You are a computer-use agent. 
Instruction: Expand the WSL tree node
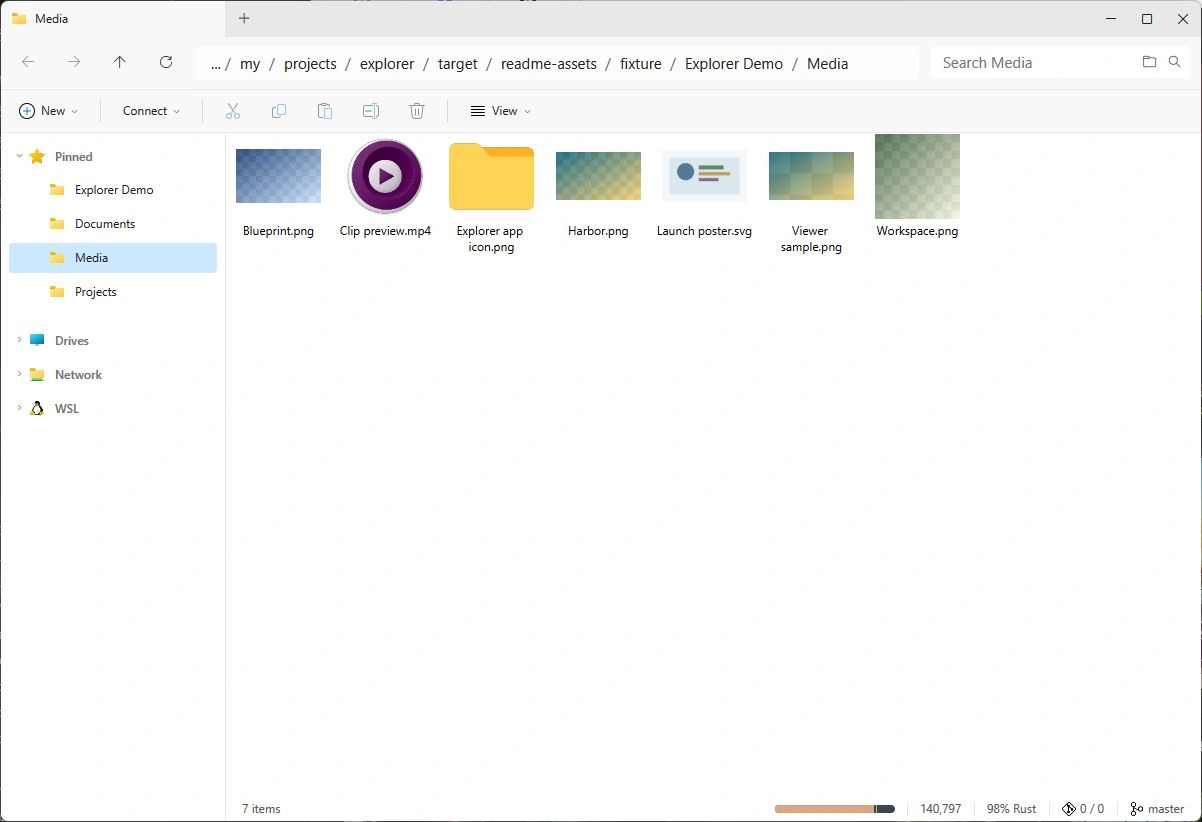click(19, 408)
